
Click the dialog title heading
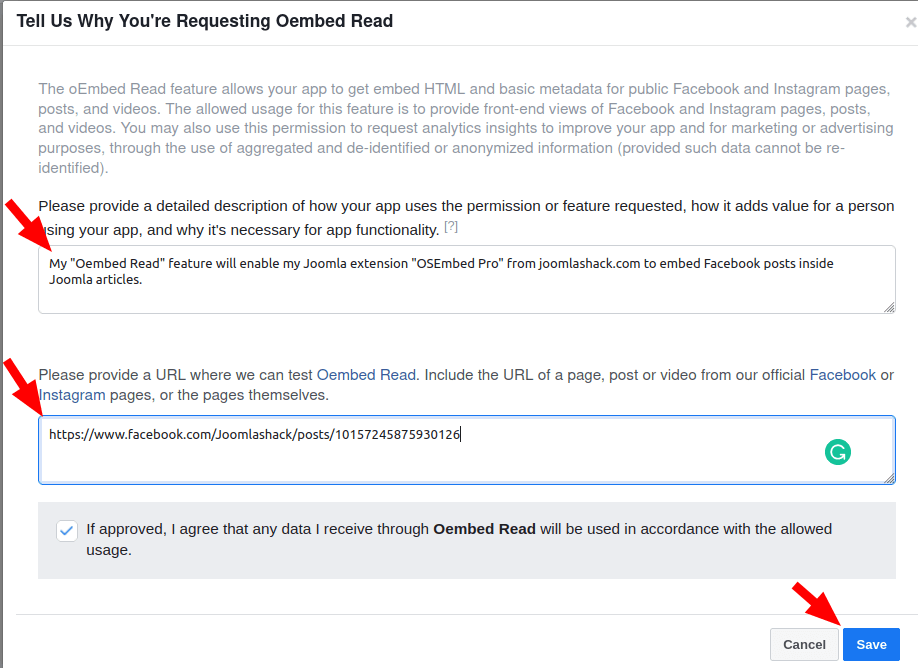pyautogui.click(x=205, y=21)
